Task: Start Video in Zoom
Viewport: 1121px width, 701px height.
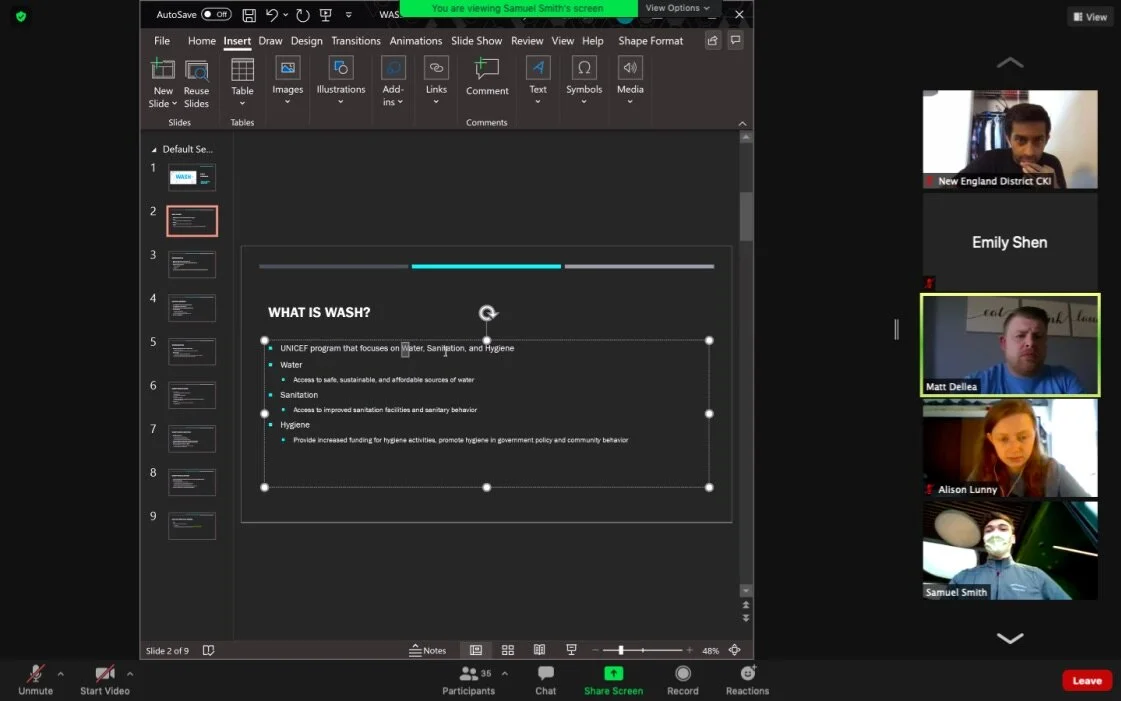Action: pyautogui.click(x=104, y=680)
